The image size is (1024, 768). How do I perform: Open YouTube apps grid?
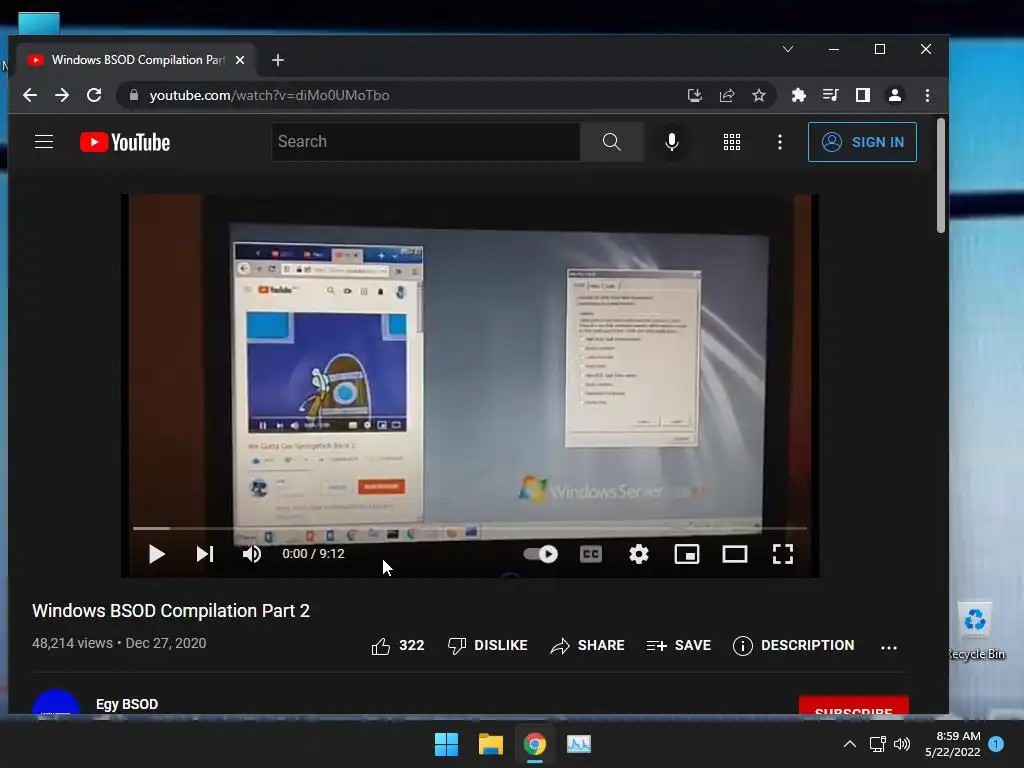(732, 142)
